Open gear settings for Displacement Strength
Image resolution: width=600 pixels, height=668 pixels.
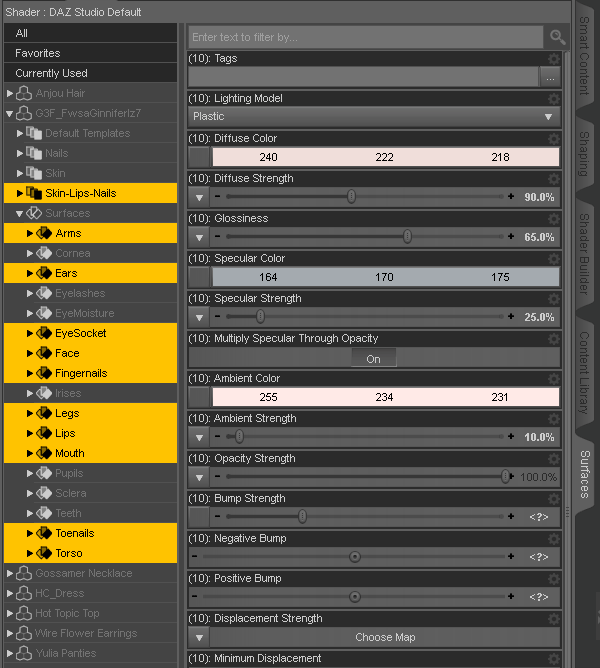tap(554, 619)
